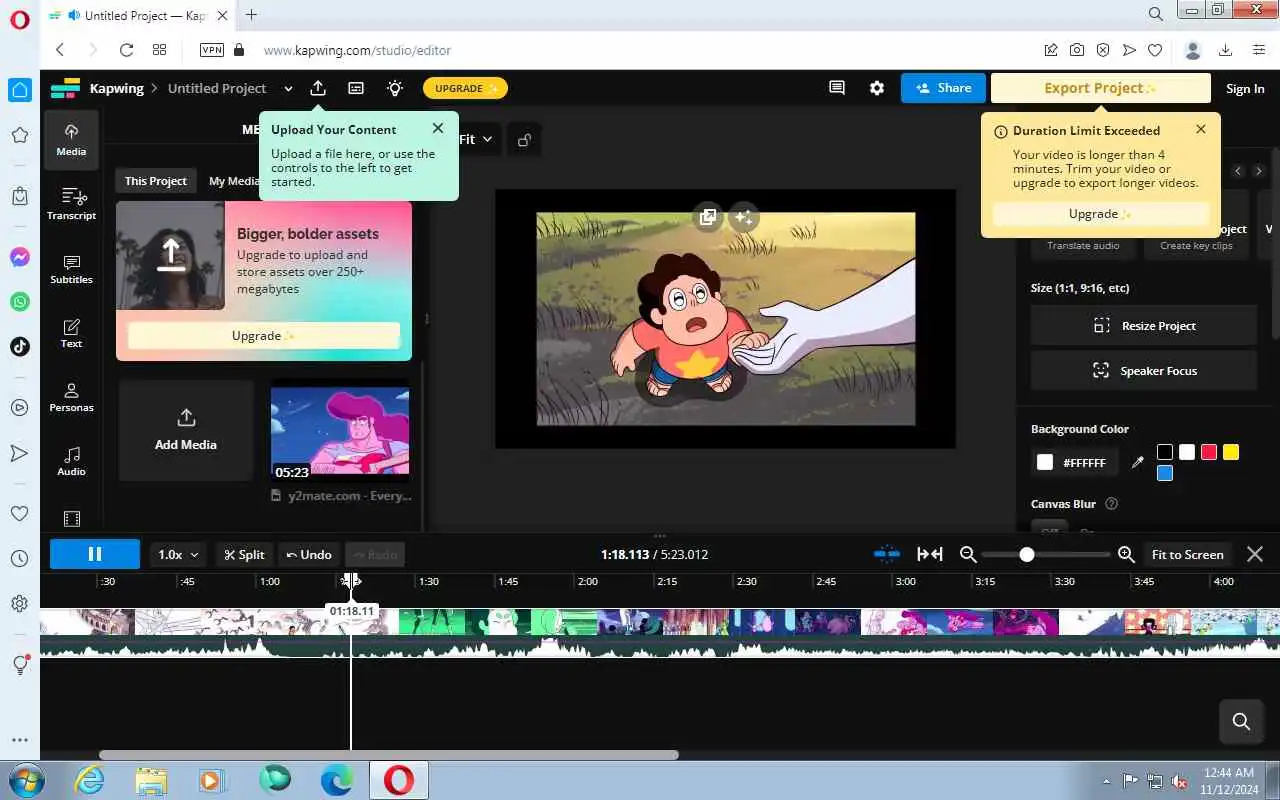1280x800 pixels.
Task: Click the film strip icon below Audio
Action: coord(71,519)
